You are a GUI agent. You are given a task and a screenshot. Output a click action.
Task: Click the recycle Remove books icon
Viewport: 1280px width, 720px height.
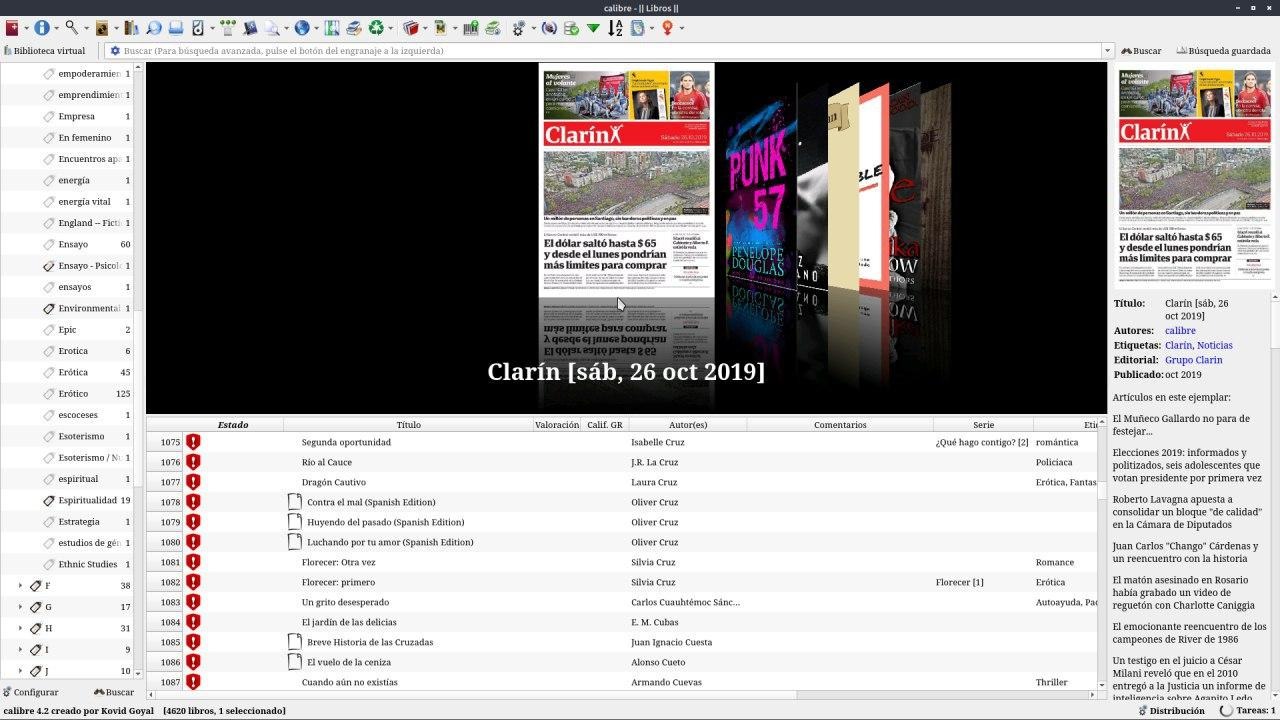(376, 28)
